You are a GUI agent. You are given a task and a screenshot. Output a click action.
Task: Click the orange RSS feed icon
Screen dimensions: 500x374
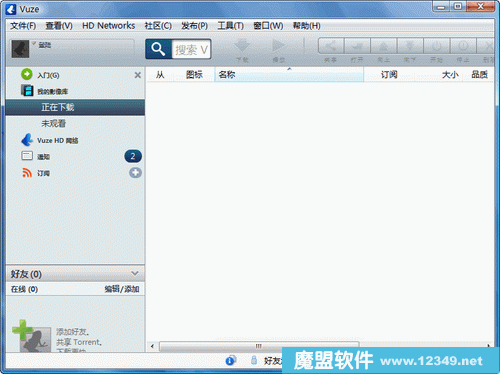(x=27, y=172)
